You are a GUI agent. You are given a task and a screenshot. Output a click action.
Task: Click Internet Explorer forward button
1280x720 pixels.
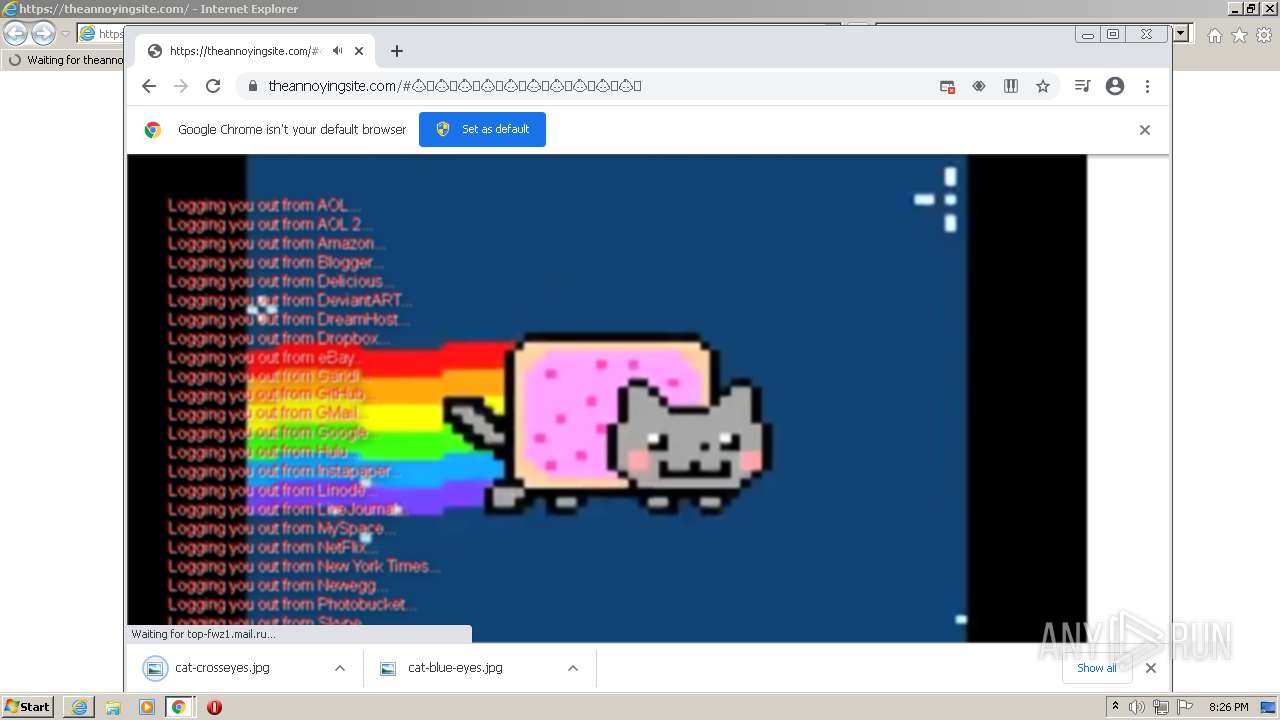click(x=43, y=33)
